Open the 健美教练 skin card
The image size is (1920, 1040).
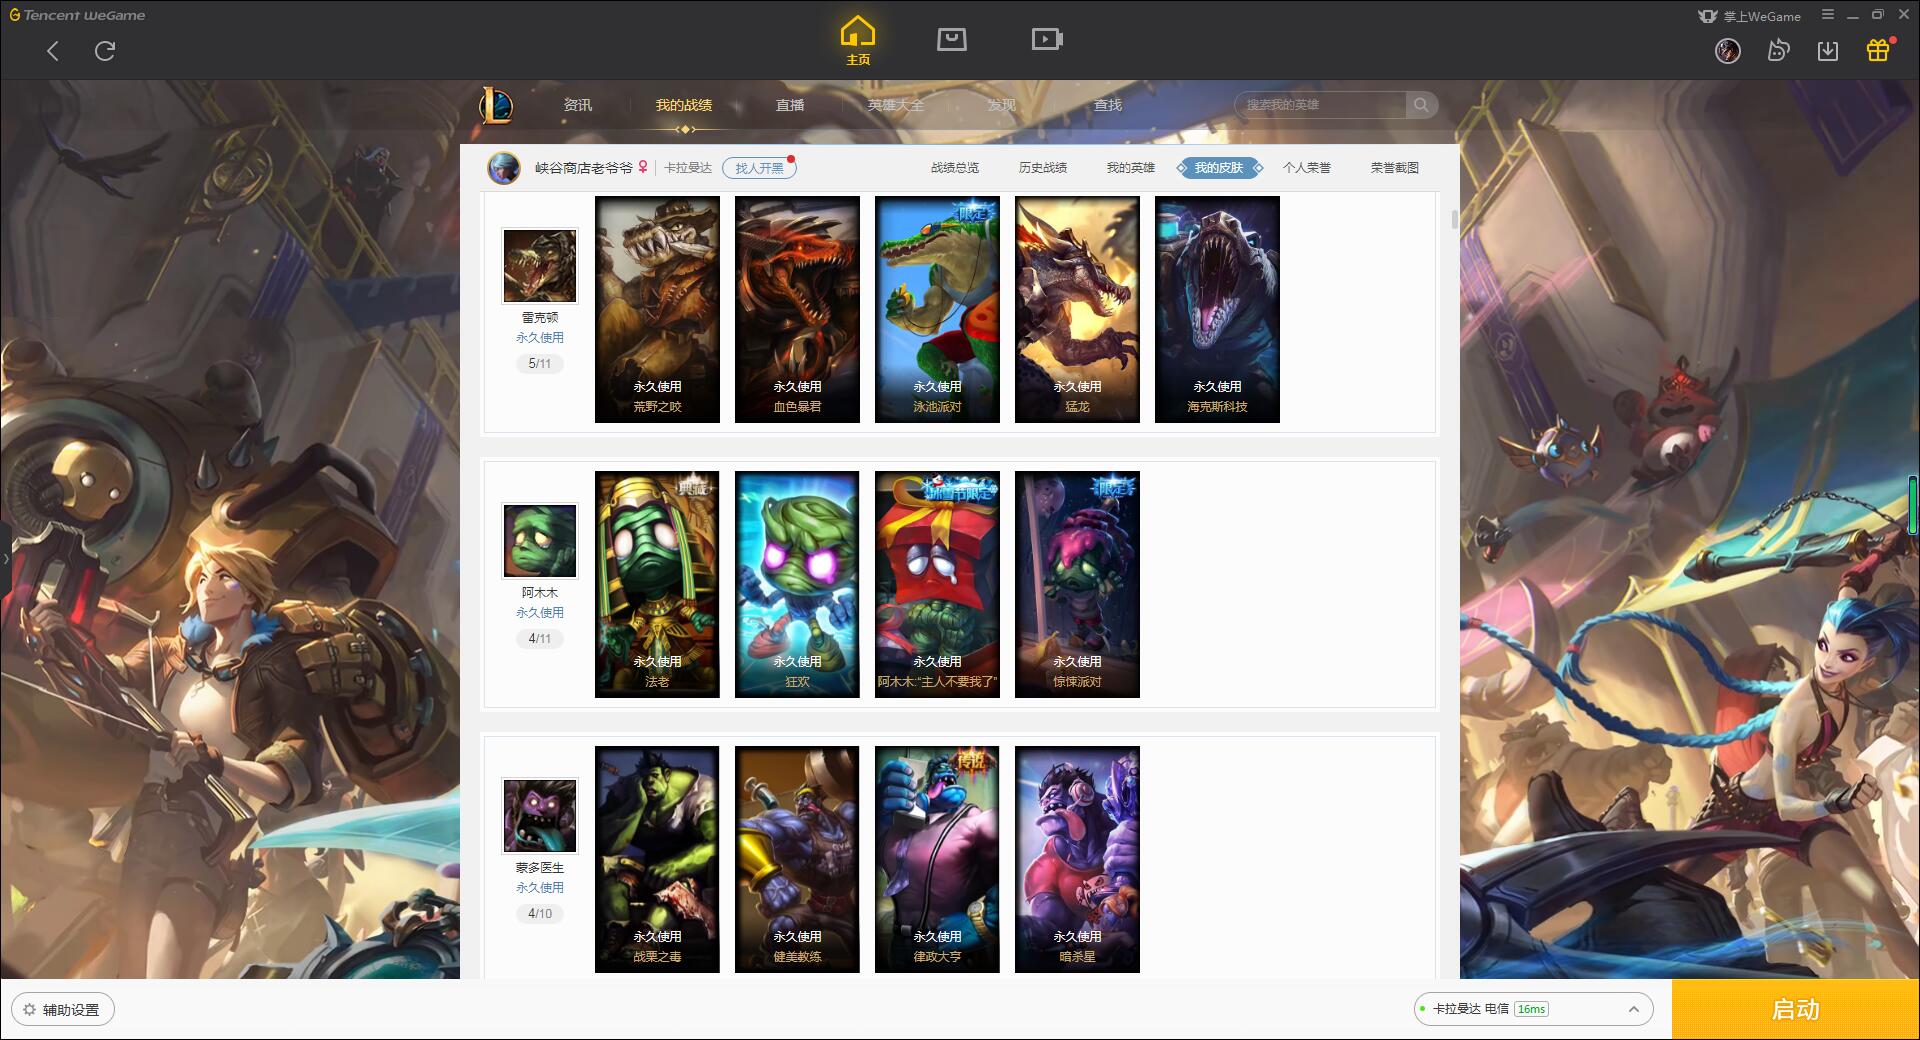pos(797,859)
